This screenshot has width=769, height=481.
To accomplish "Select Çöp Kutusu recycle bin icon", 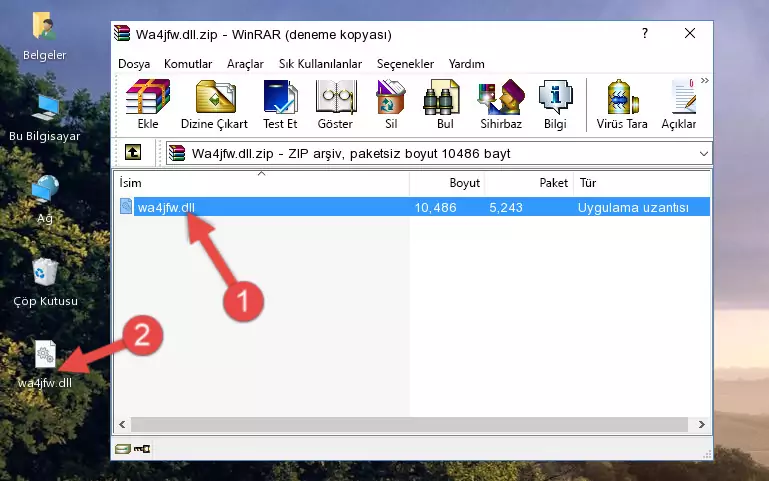I will click(x=45, y=272).
